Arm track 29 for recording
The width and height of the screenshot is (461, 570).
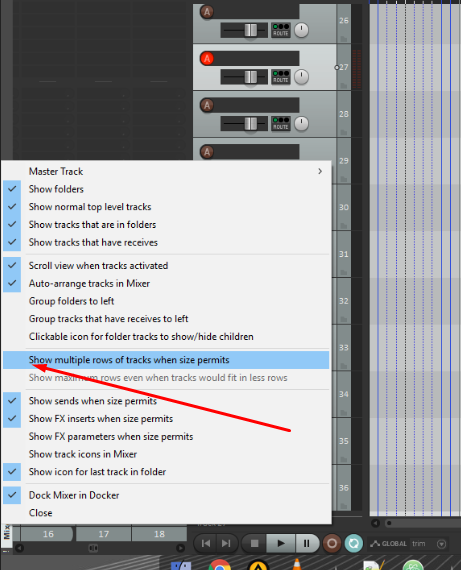click(207, 152)
